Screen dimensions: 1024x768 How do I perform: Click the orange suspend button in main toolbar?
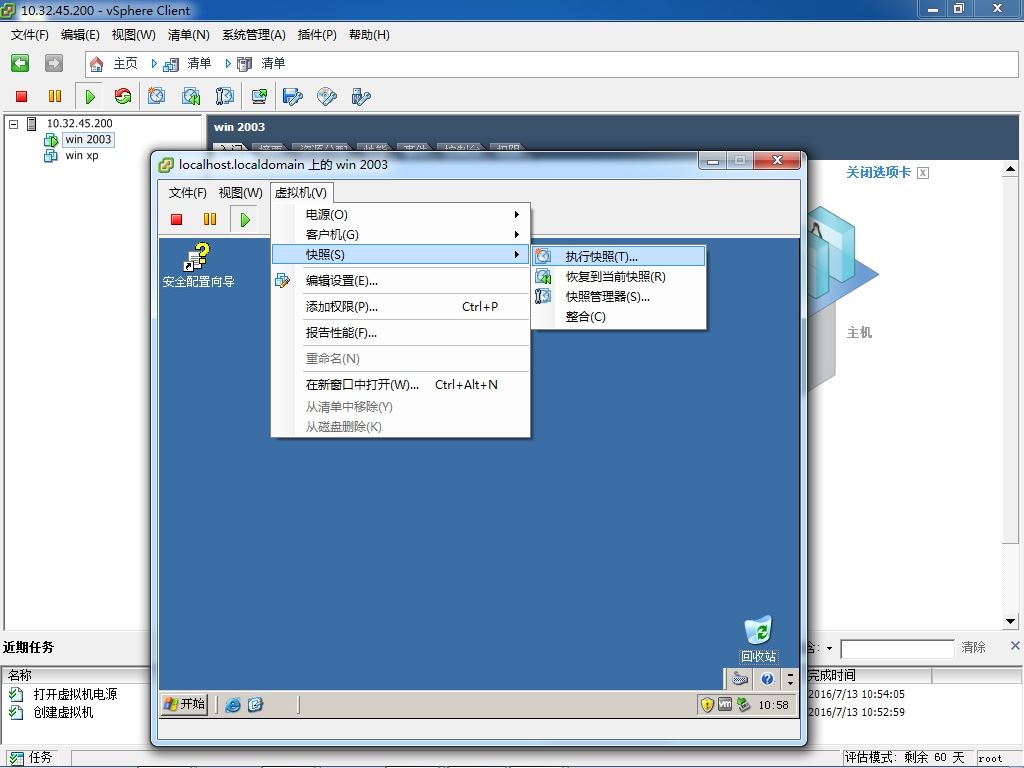[x=55, y=97]
